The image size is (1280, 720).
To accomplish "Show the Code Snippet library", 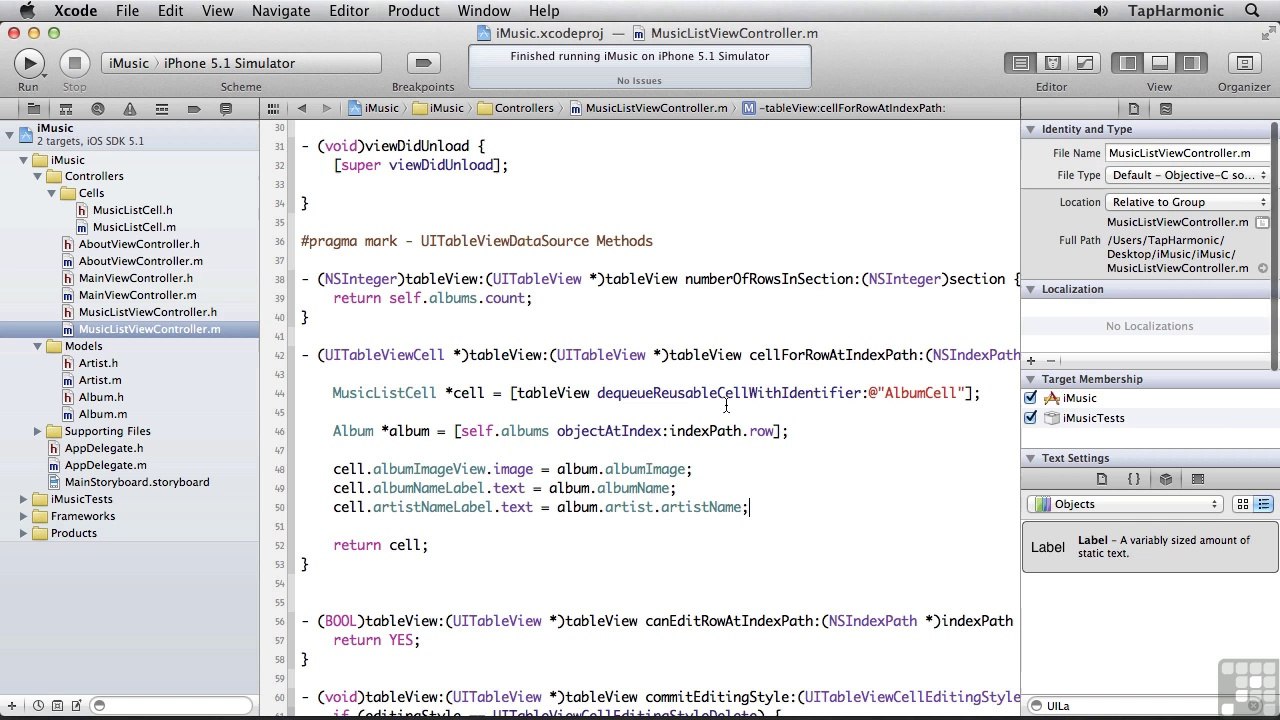I will pyautogui.click(x=1134, y=479).
